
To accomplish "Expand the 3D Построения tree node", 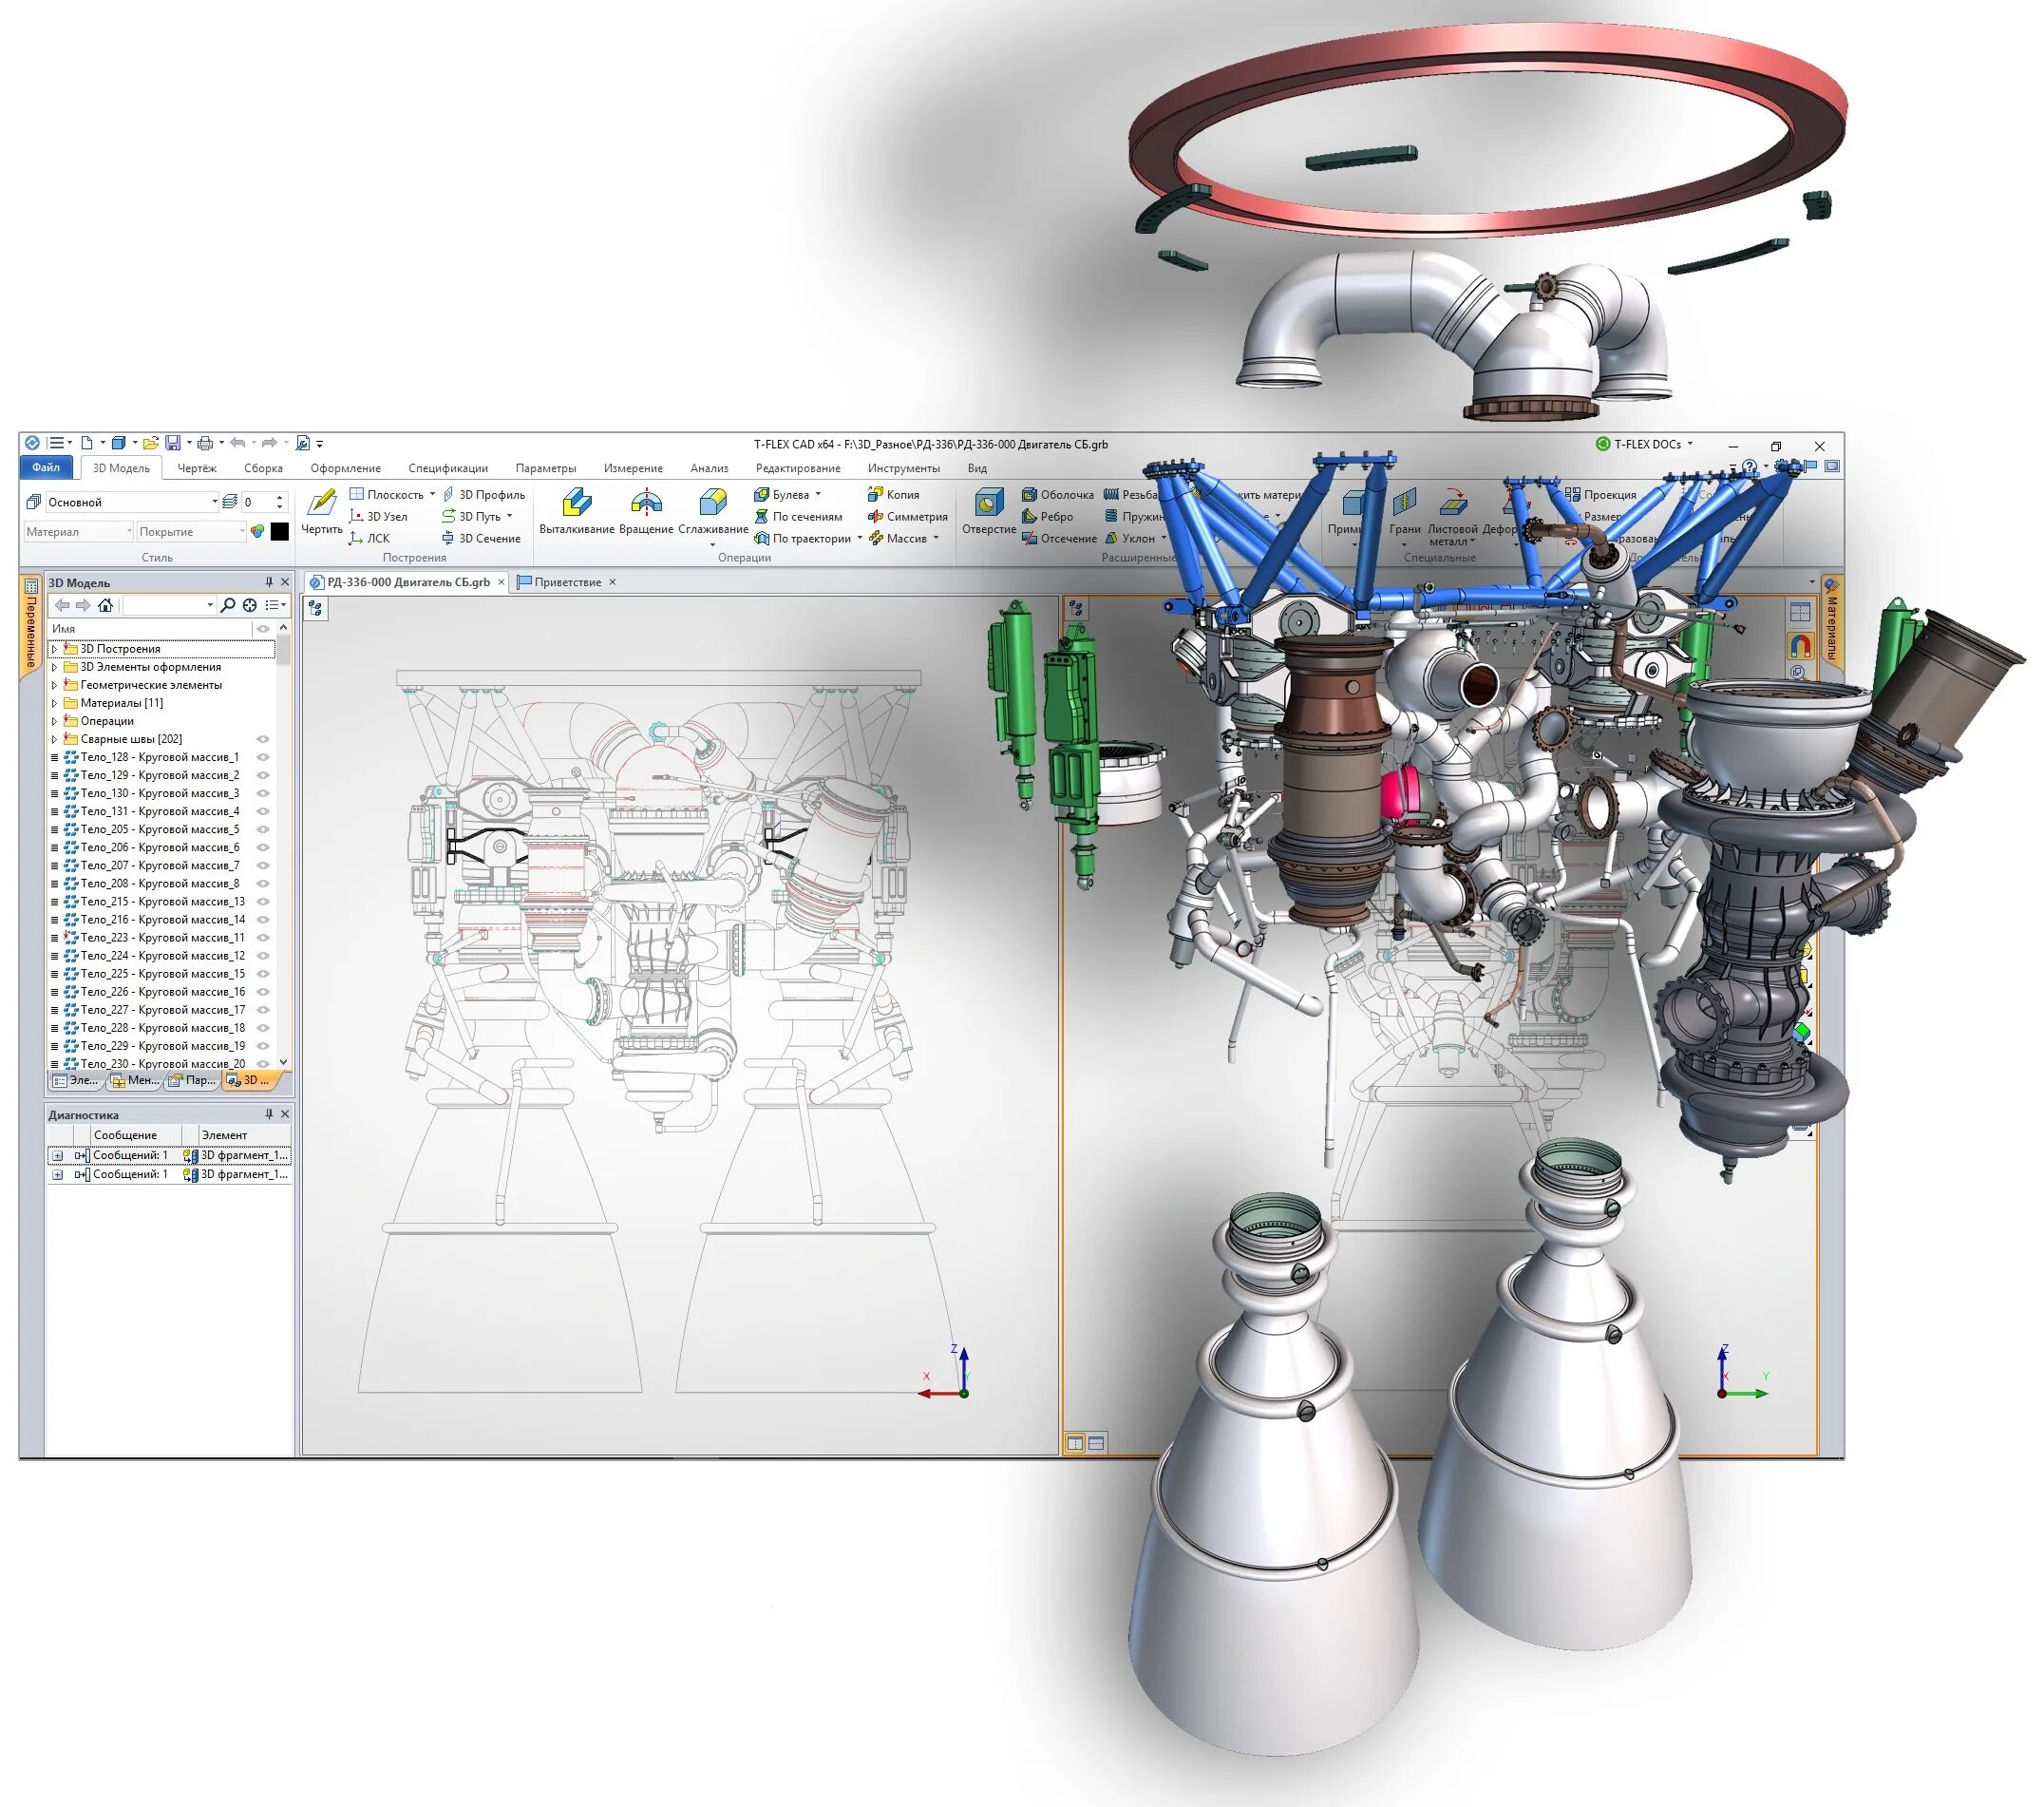I will pyautogui.click(x=55, y=649).
